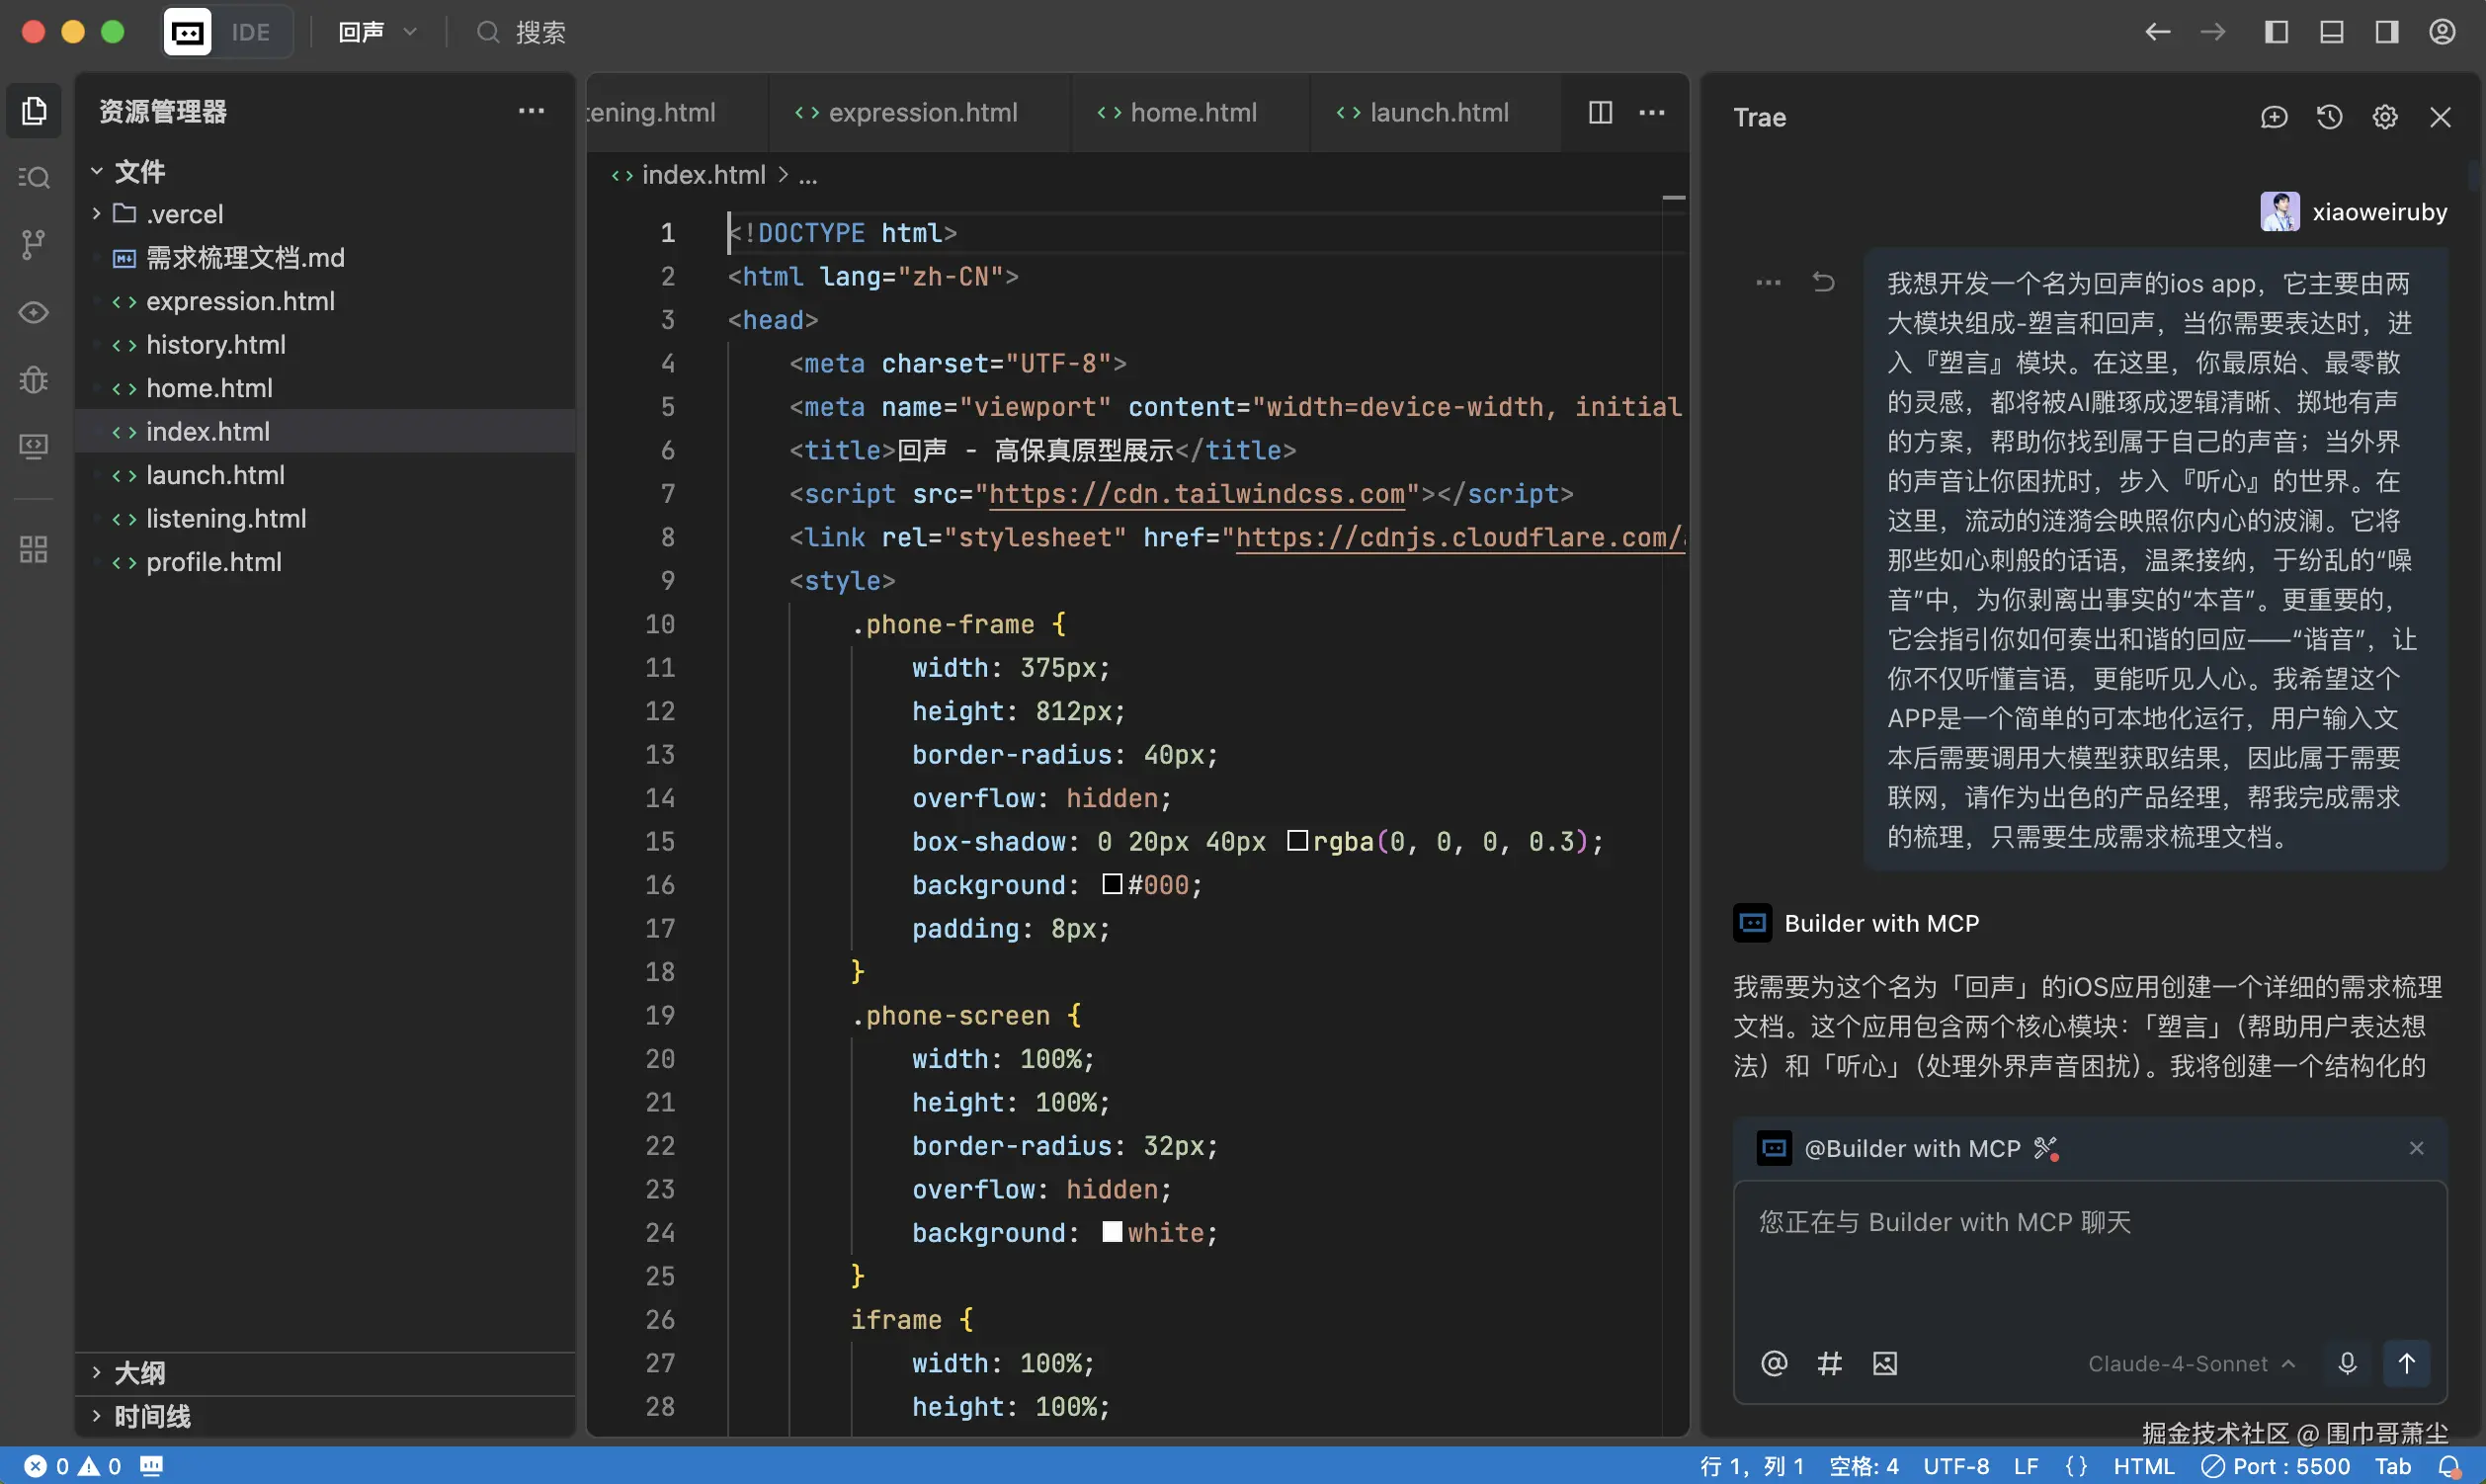Click Port : 5500 live server status
This screenshot has height=1484, width=2486.
2277,1466
